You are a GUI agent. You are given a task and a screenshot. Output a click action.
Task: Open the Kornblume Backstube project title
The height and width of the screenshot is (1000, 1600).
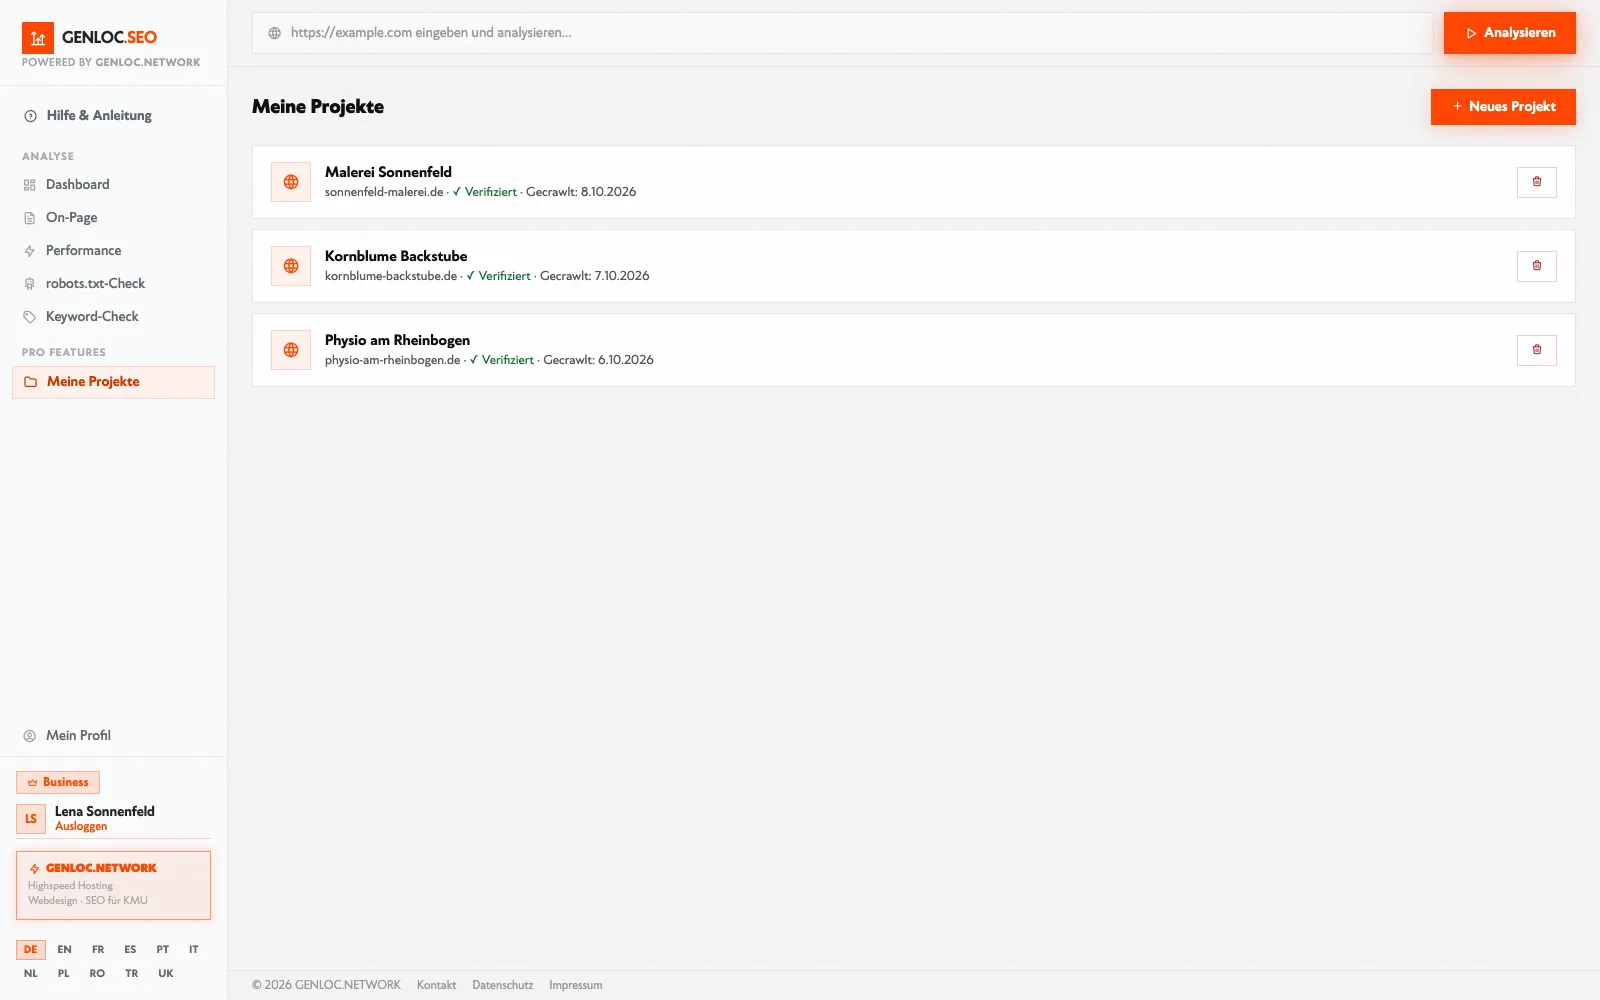tap(396, 256)
